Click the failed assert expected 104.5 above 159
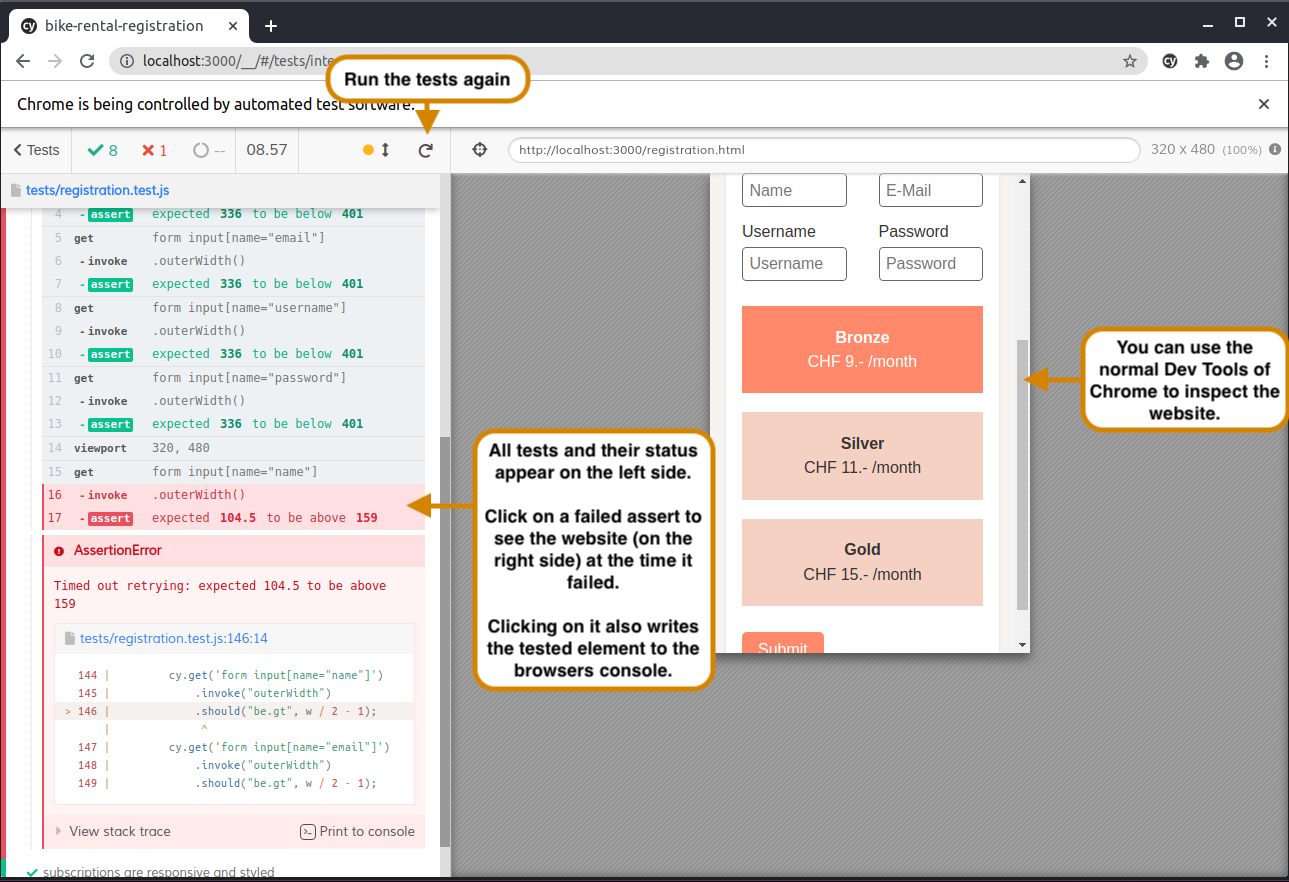This screenshot has height=882, width=1289. pyautogui.click(x=235, y=518)
